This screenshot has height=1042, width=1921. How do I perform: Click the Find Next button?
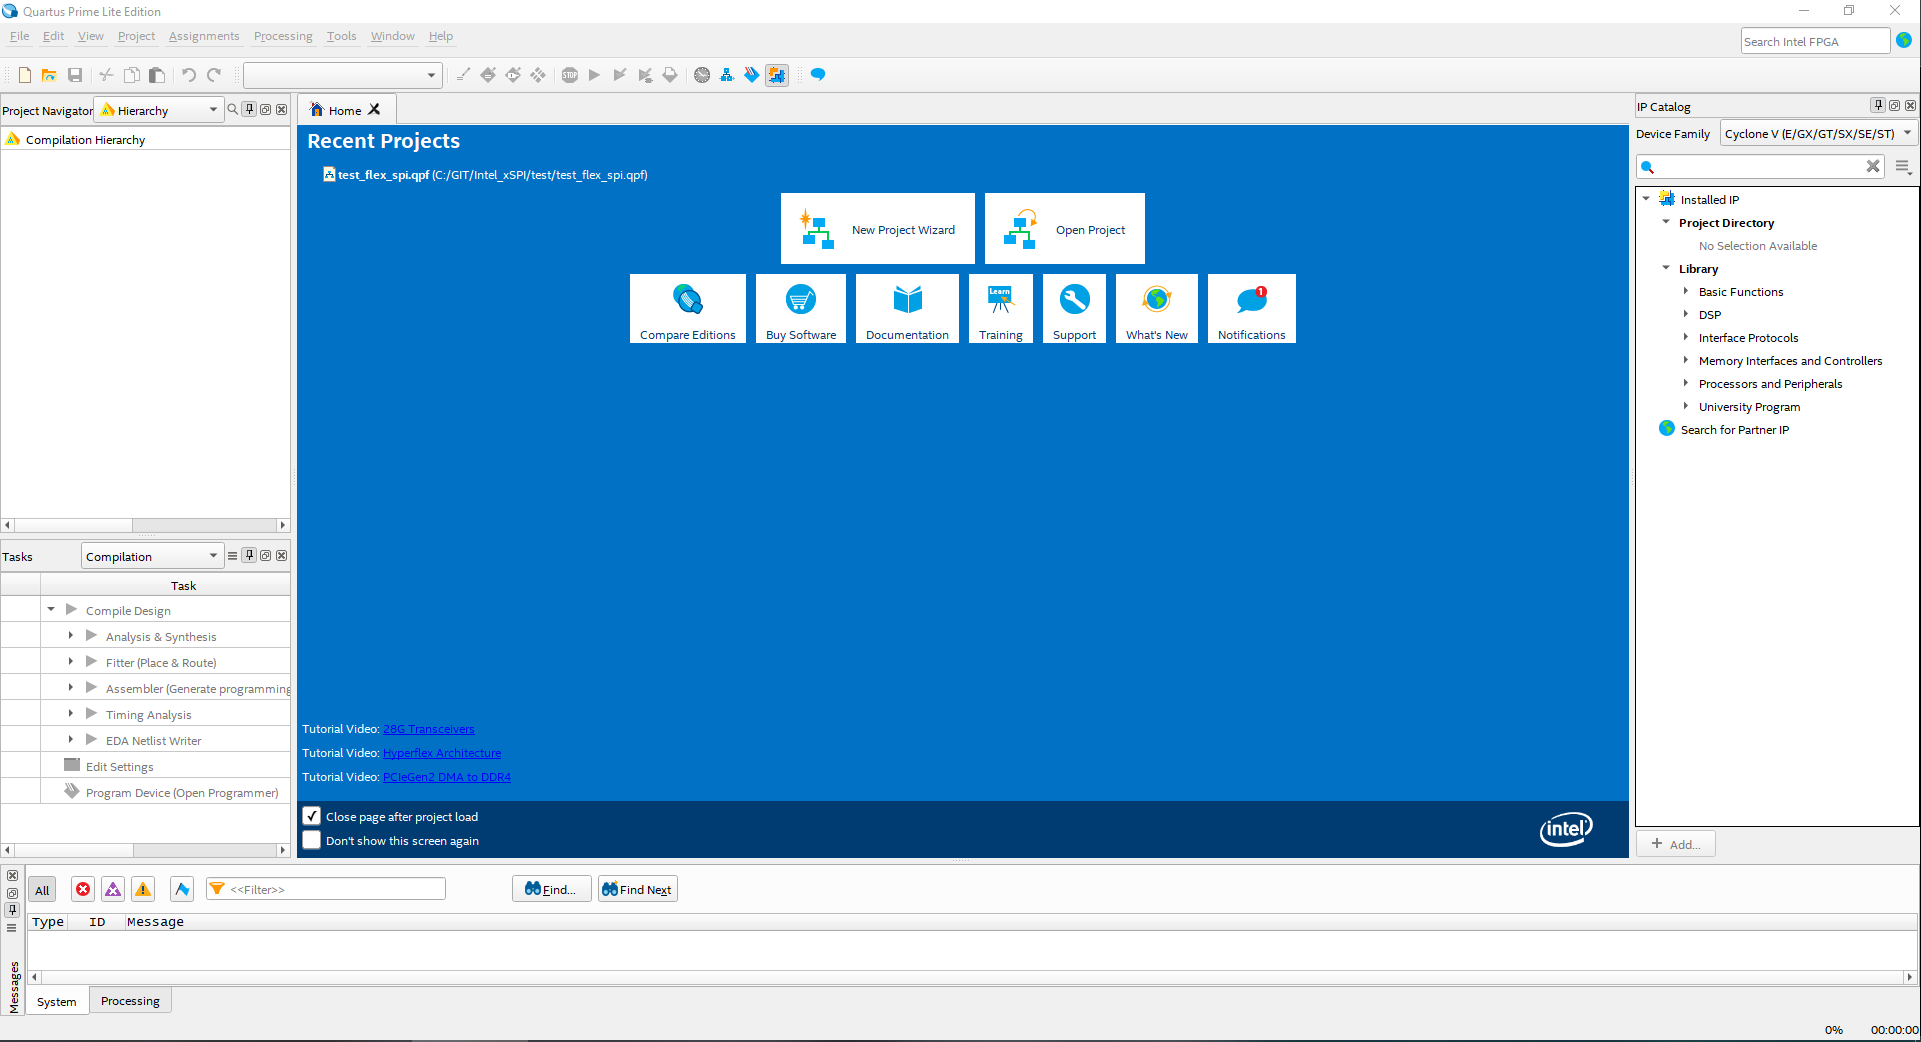coord(638,889)
